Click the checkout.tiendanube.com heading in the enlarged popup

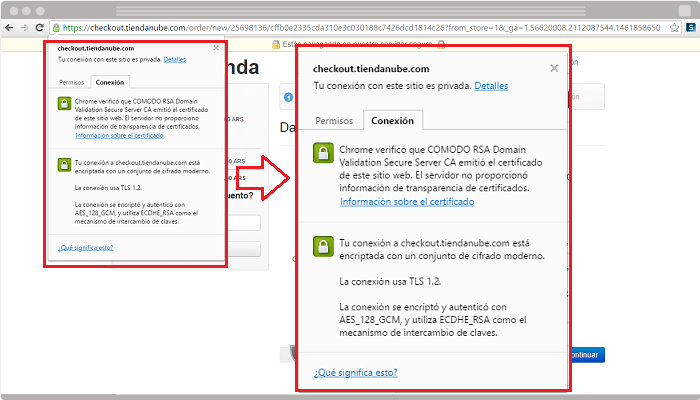click(x=371, y=69)
